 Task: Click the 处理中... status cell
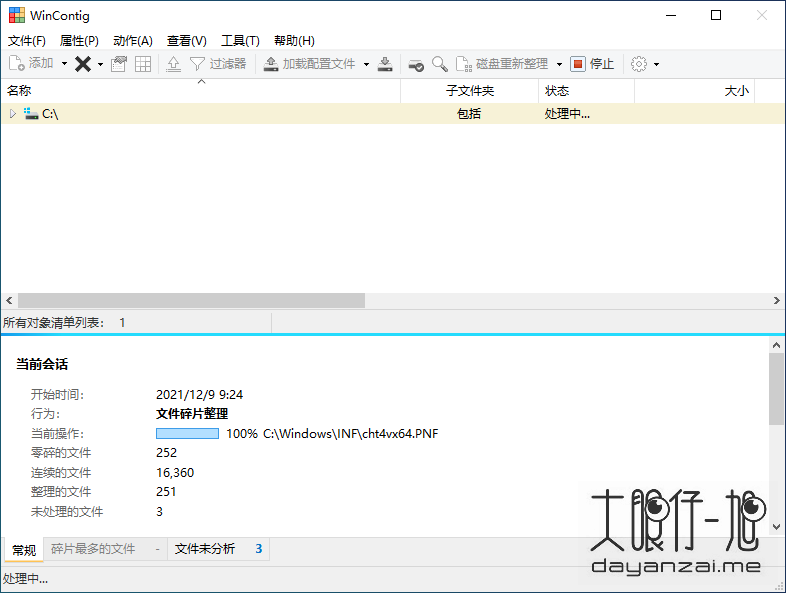coord(567,114)
